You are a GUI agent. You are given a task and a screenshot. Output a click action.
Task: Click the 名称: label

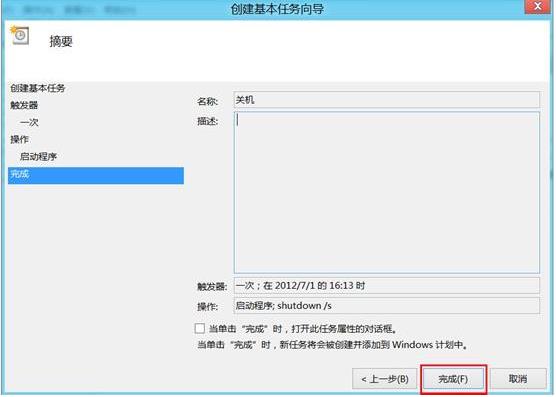207,102
